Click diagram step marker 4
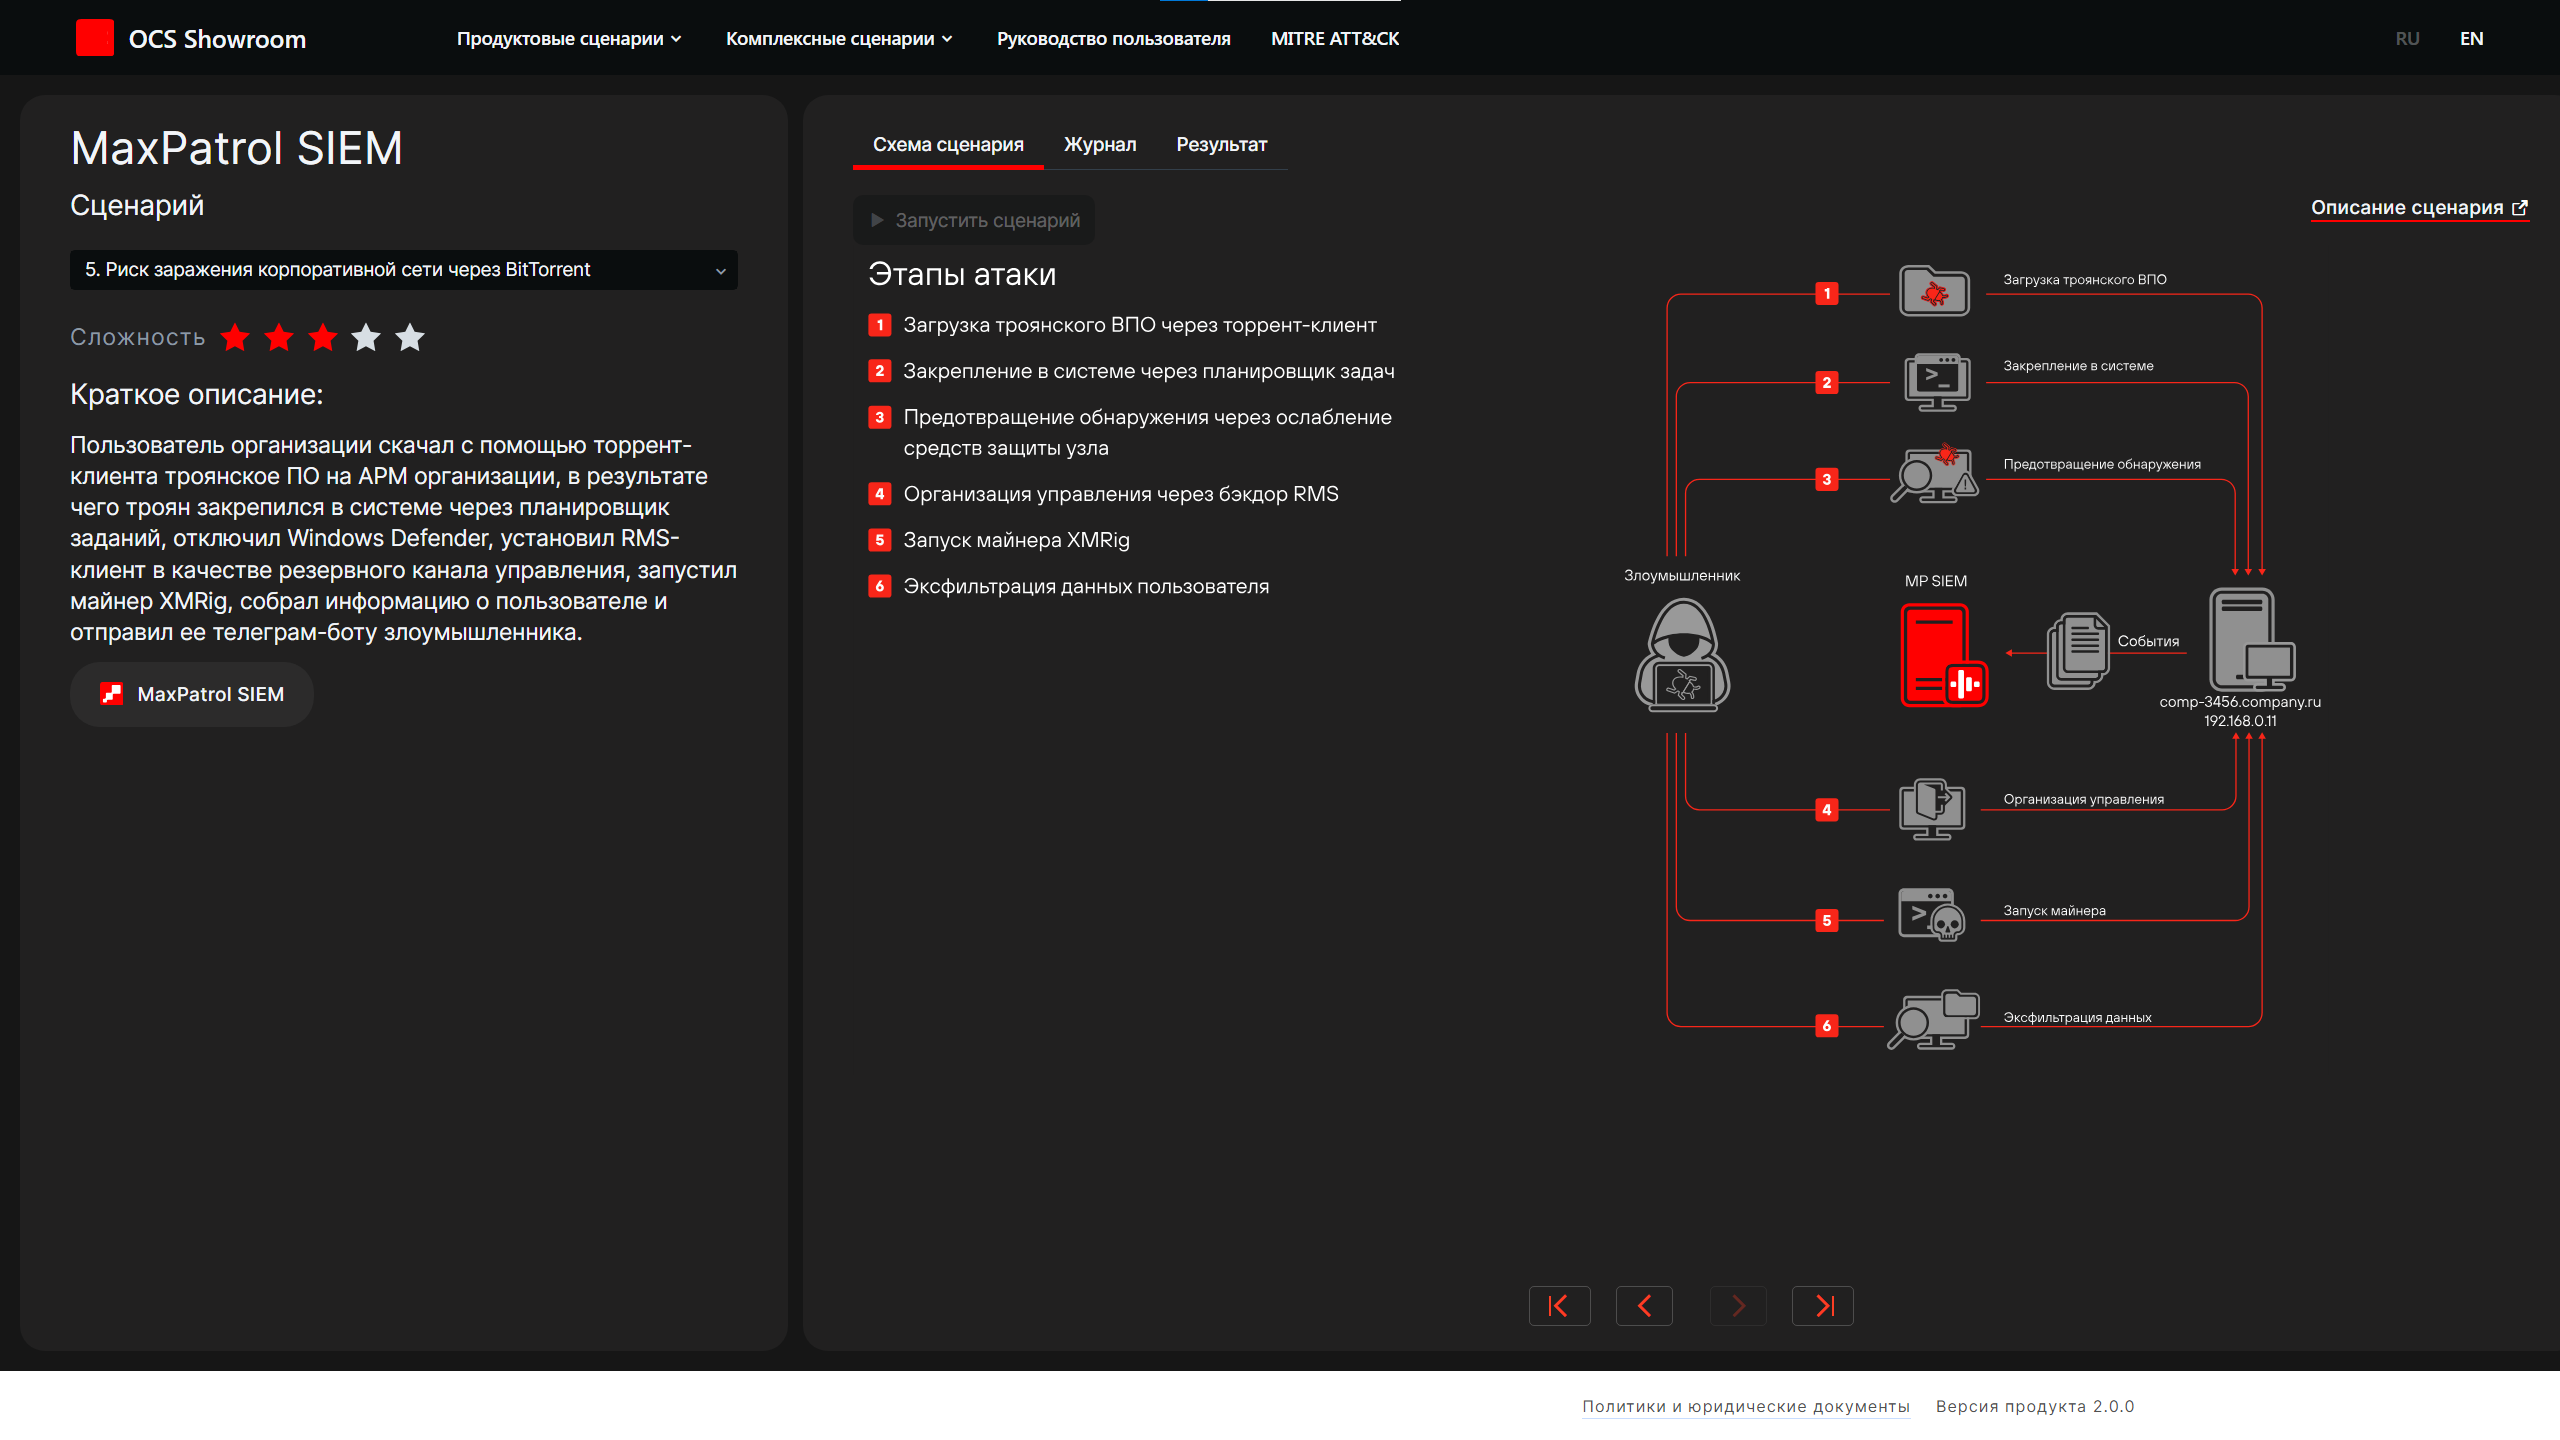 tap(1827, 810)
